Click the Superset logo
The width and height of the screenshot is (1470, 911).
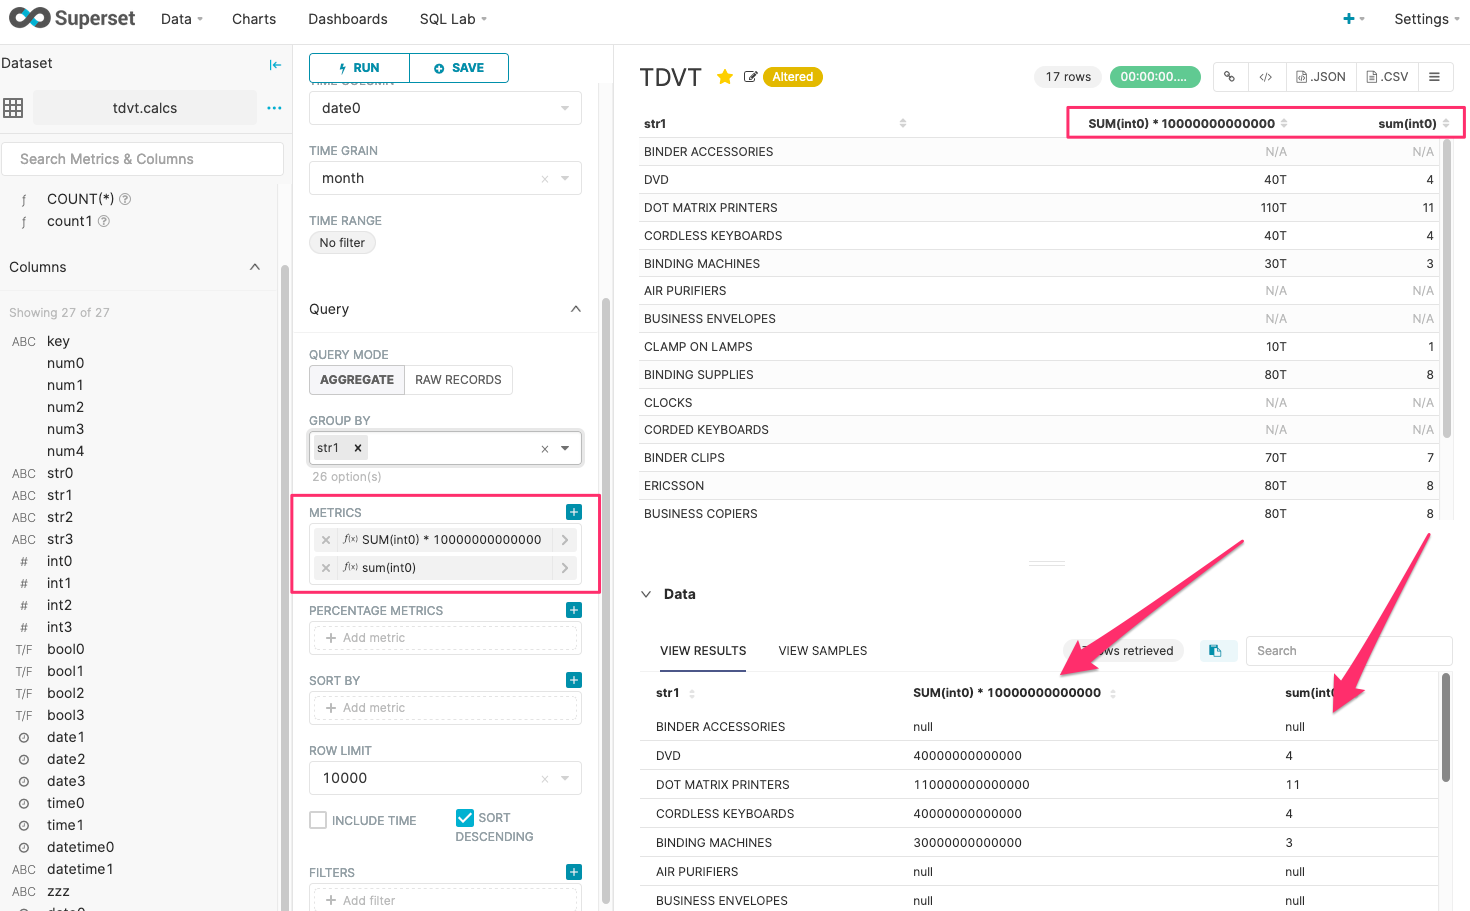click(x=72, y=18)
